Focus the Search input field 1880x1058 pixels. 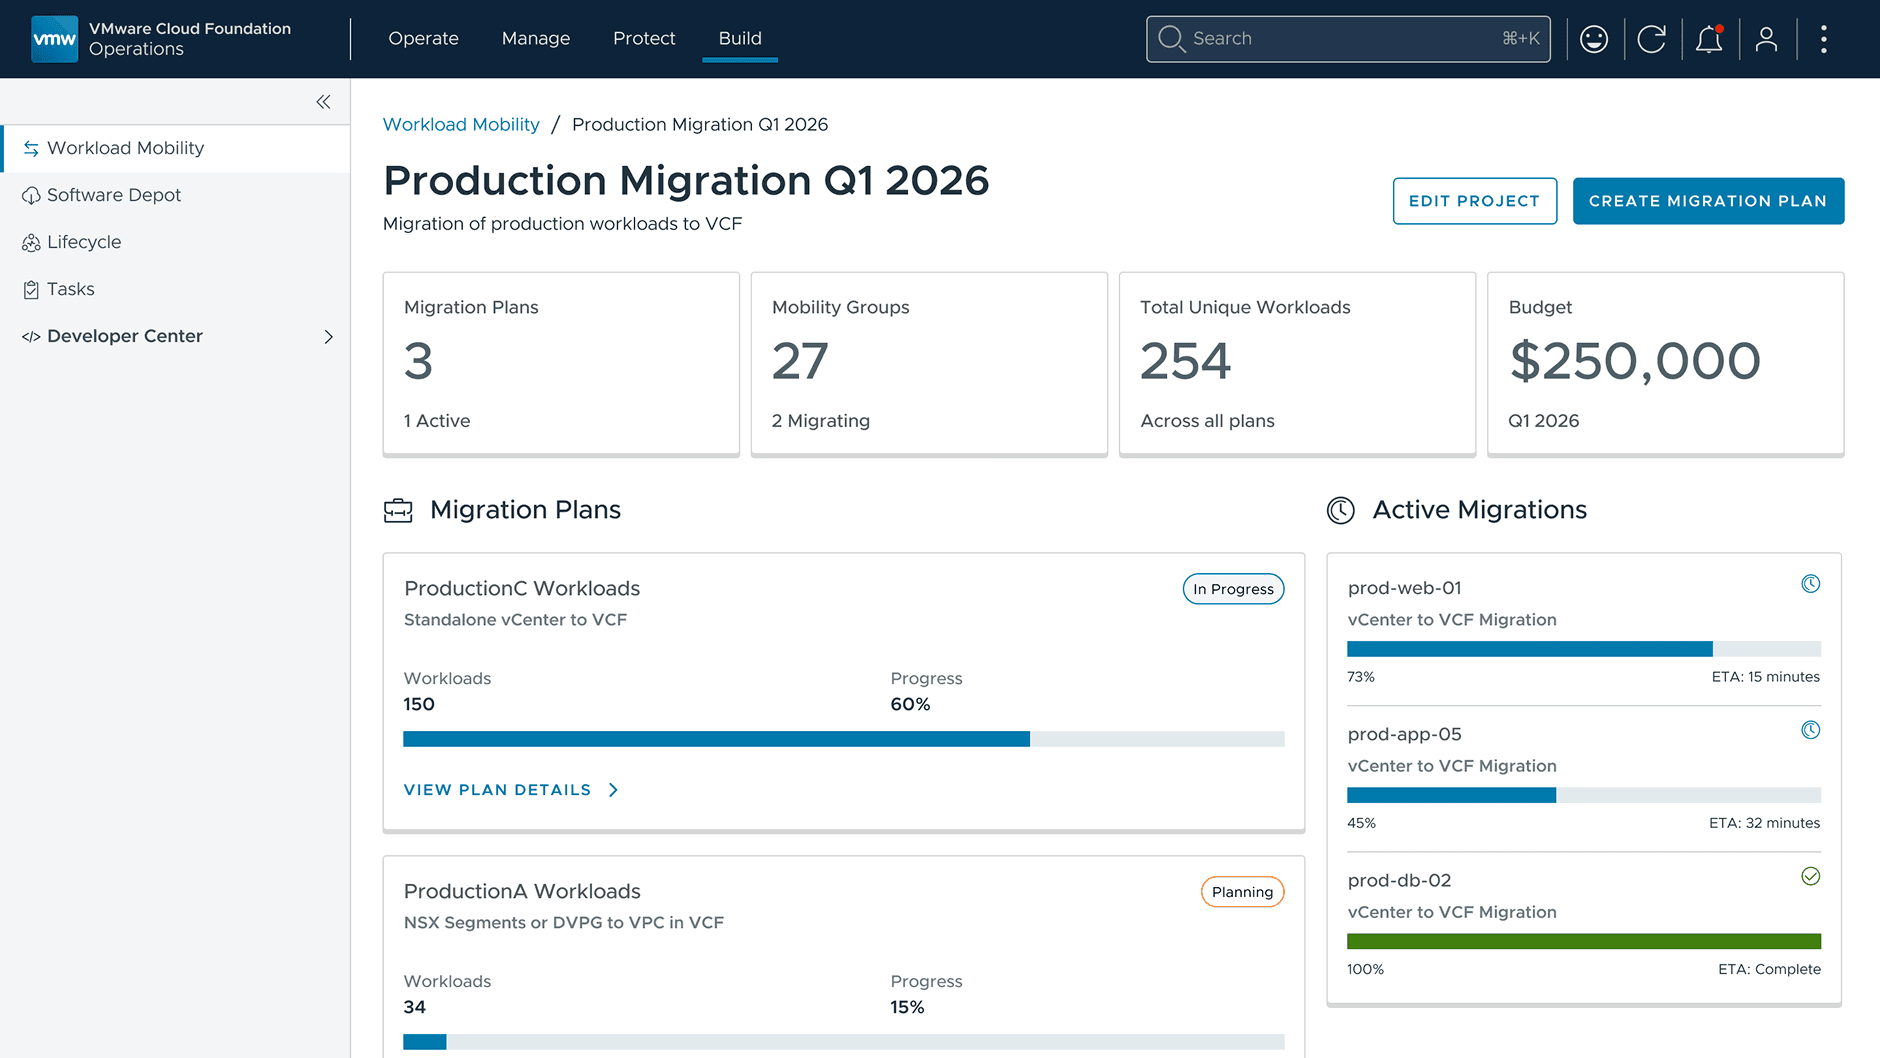tap(1340, 39)
